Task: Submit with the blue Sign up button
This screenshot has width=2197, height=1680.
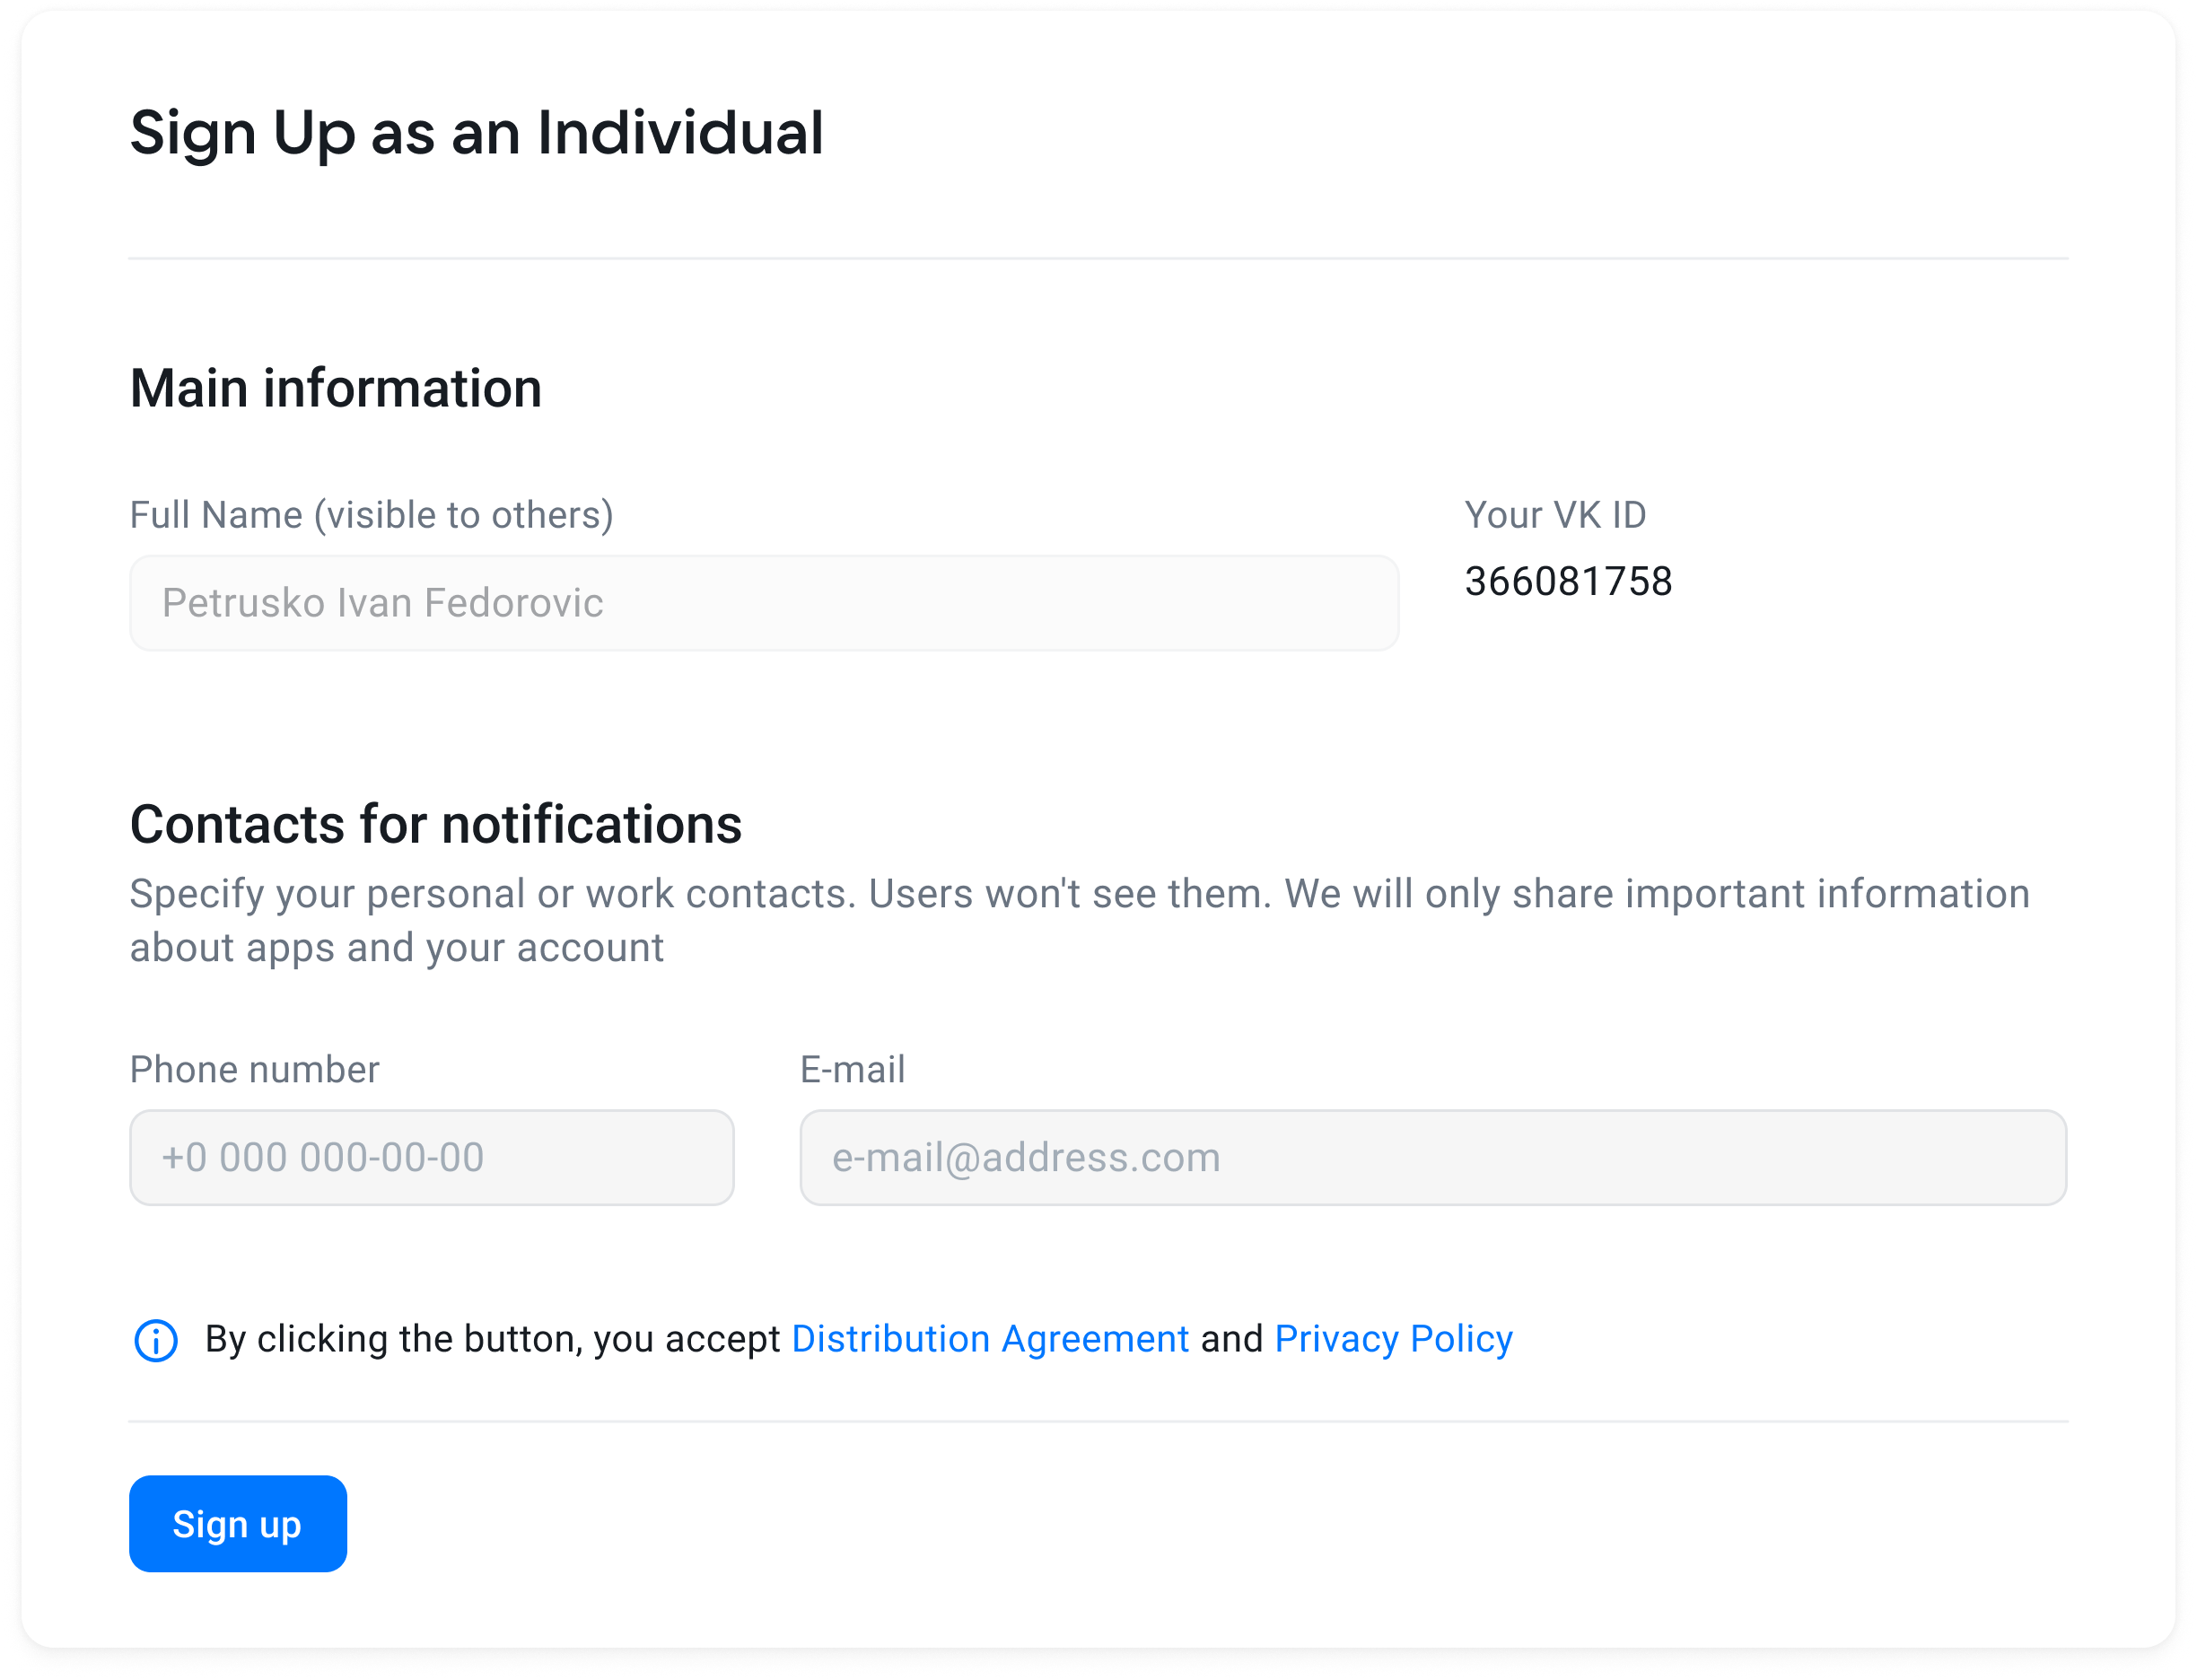Action: [238, 1524]
